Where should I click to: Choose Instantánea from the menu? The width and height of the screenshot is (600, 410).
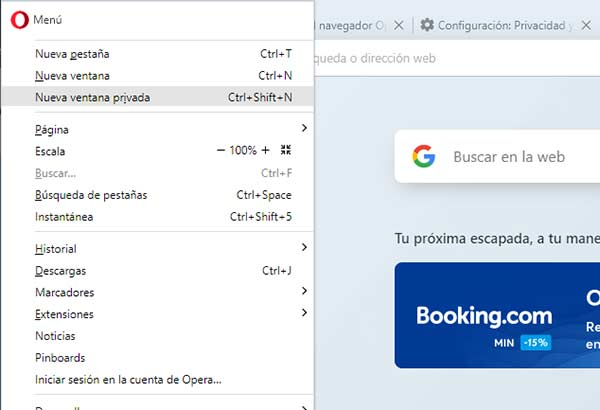[x=158, y=217]
